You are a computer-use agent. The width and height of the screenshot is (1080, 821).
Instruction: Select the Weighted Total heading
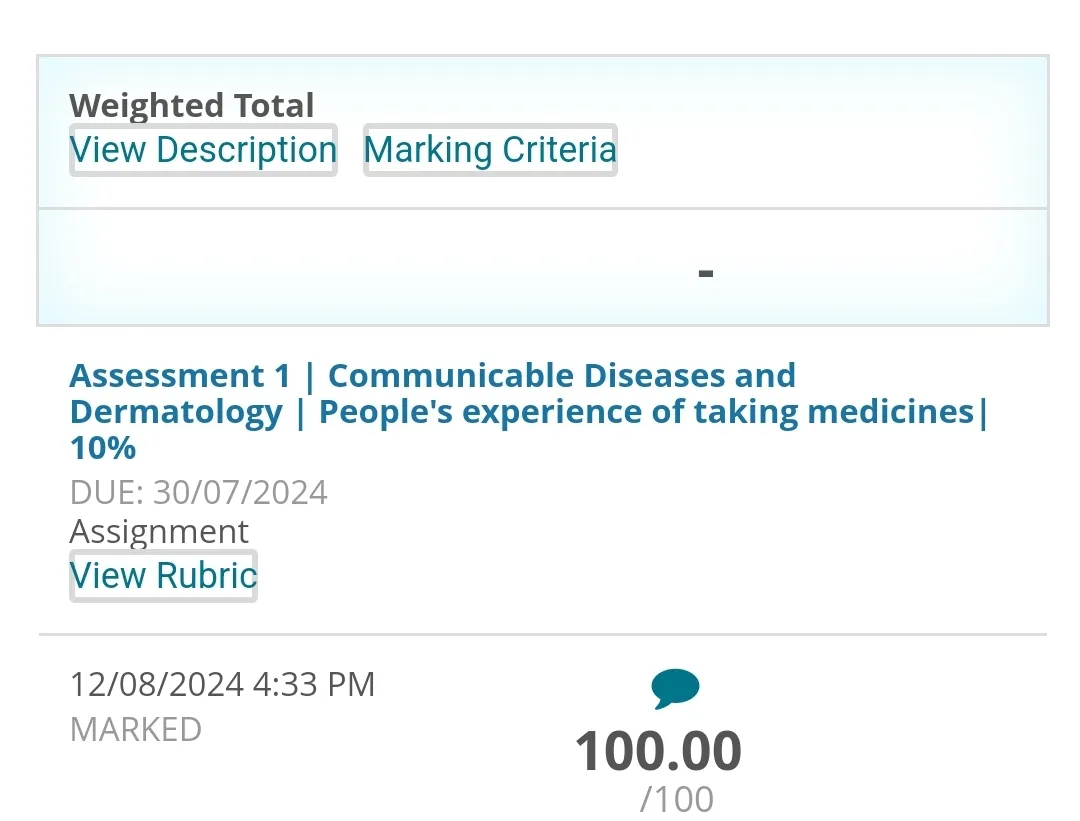coord(192,105)
